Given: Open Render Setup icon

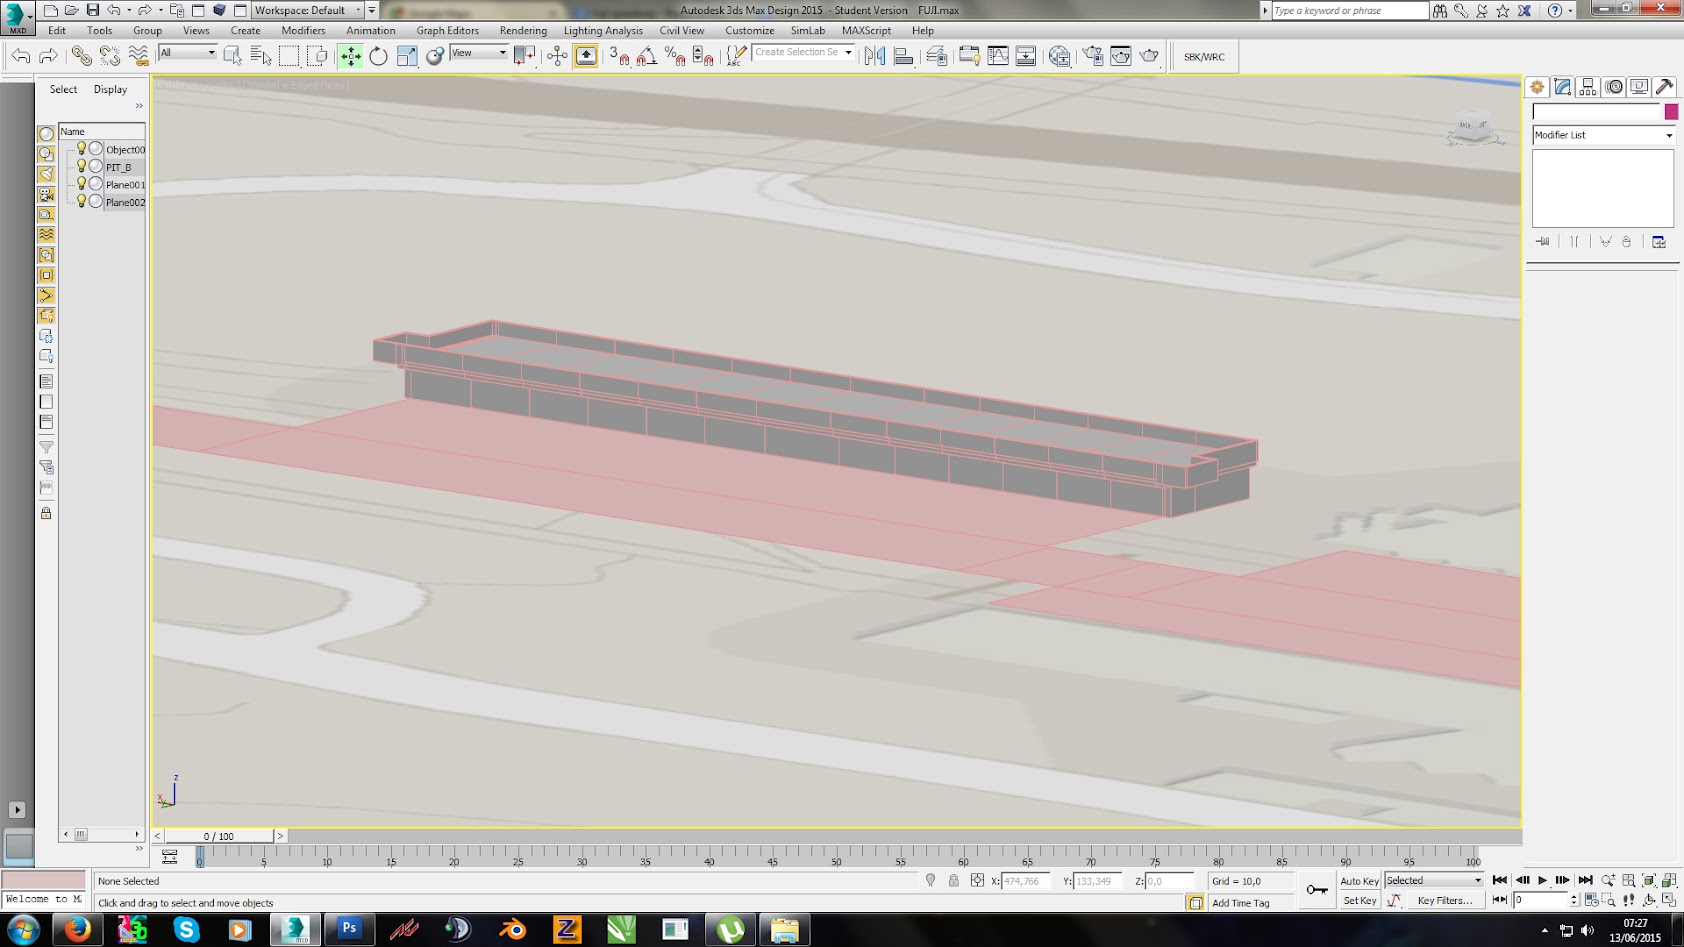Looking at the screenshot, I should 1092,57.
